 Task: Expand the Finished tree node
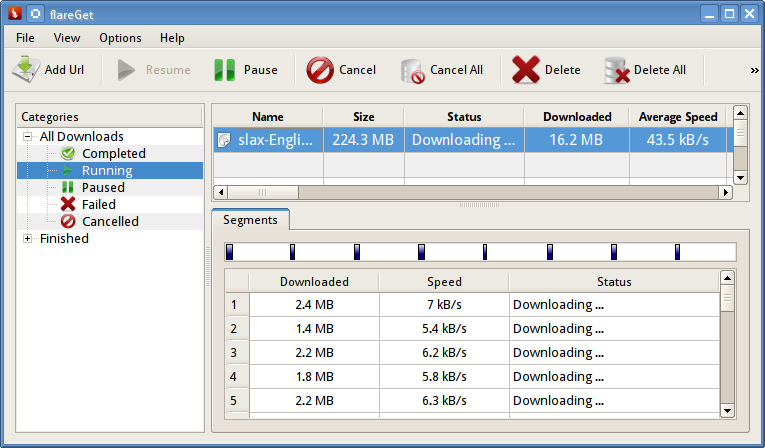(28, 238)
